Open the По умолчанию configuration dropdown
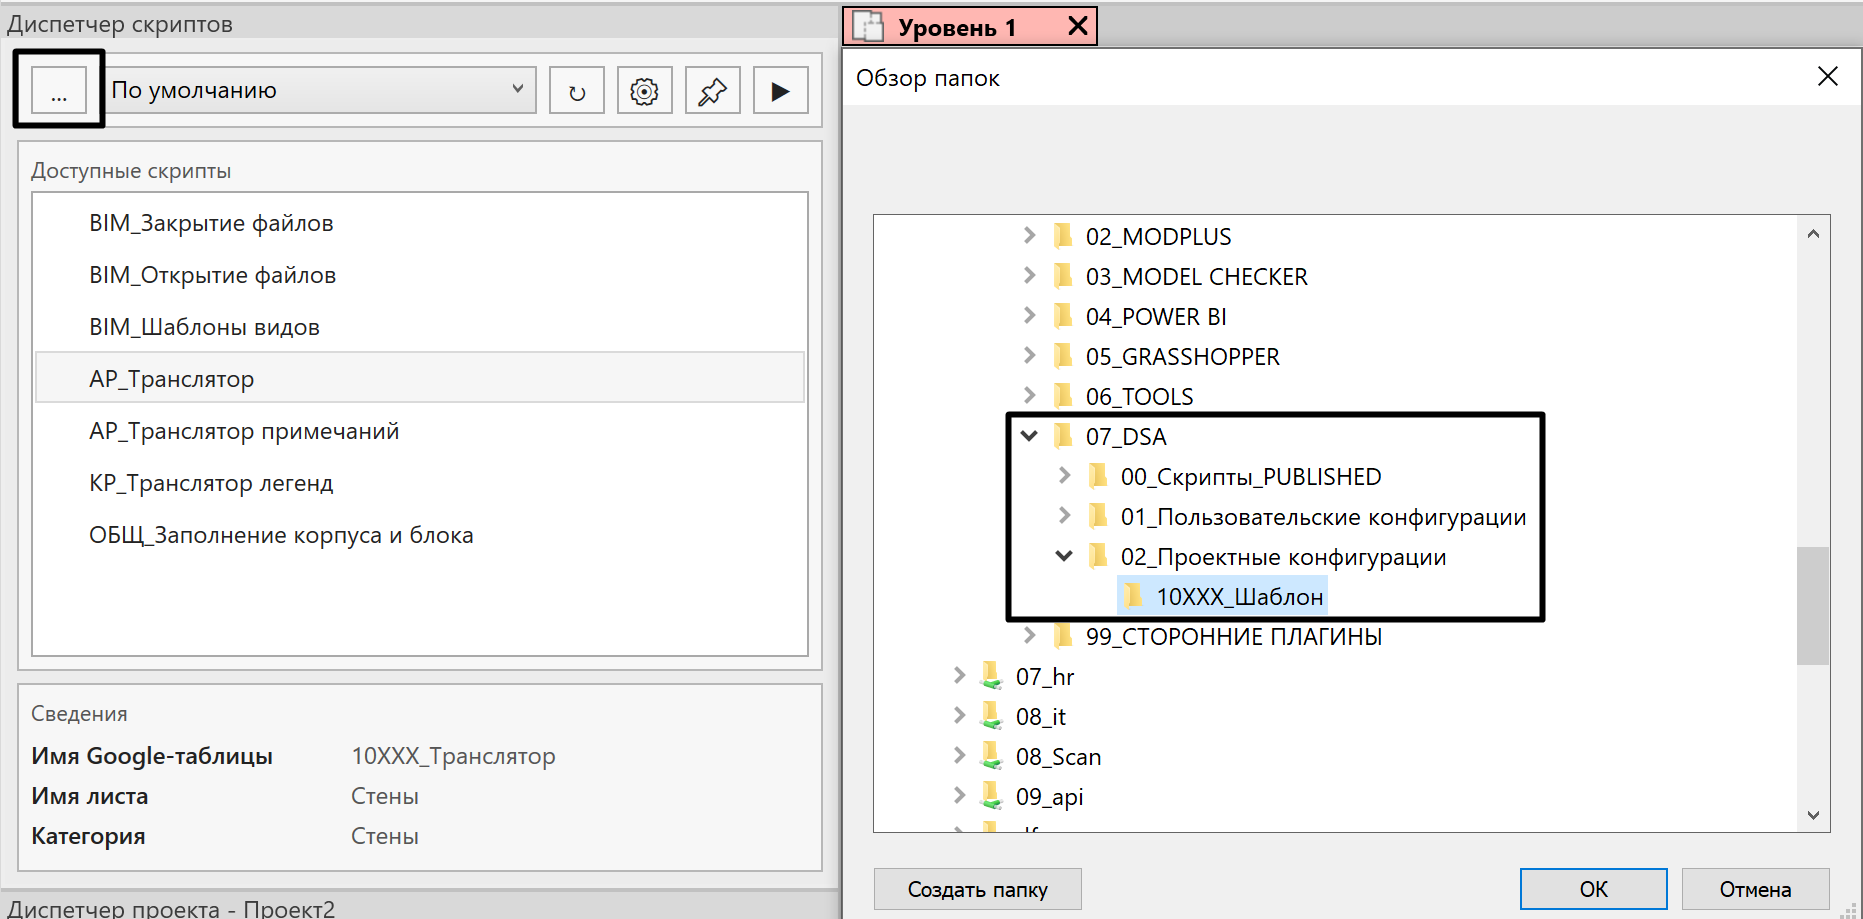 (320, 90)
